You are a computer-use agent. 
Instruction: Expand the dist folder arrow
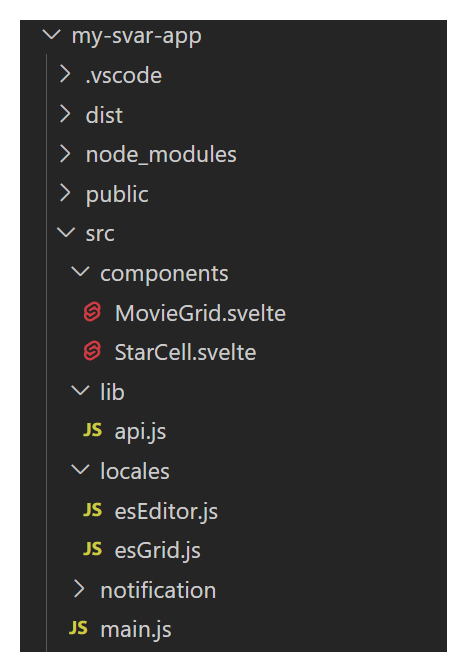click(65, 114)
